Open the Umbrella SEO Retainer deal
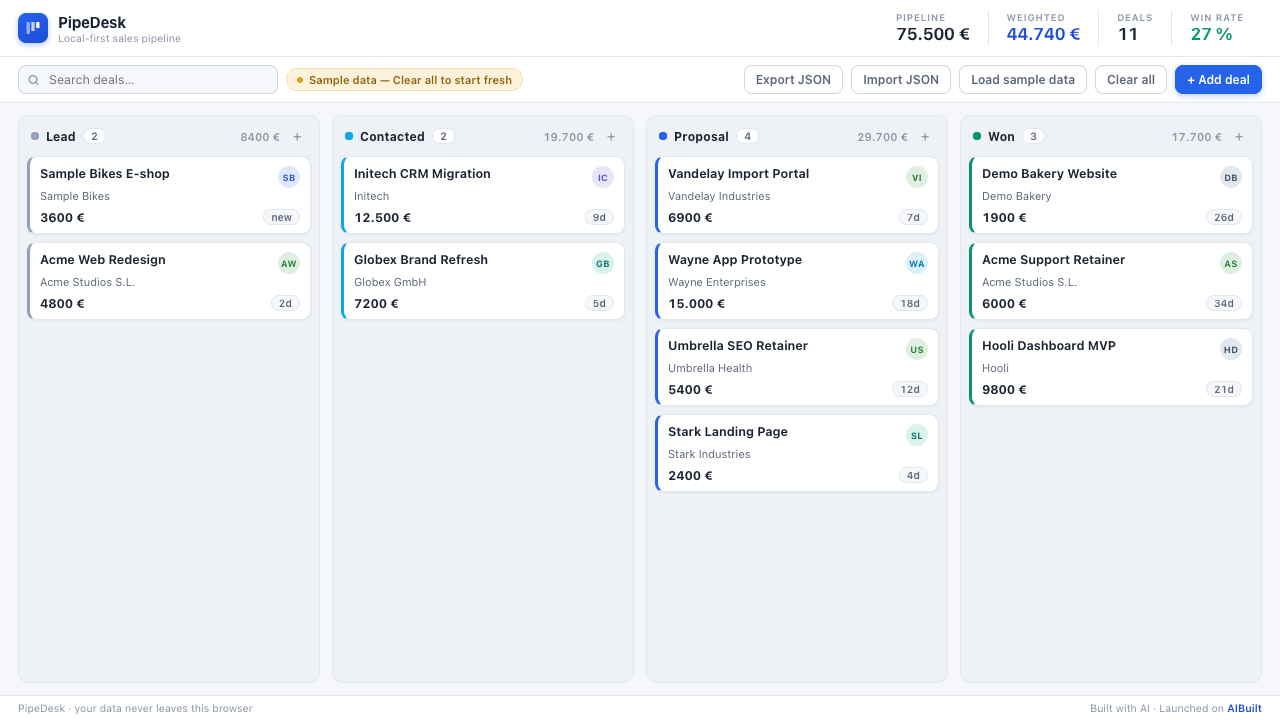1280x720 pixels. (797, 367)
